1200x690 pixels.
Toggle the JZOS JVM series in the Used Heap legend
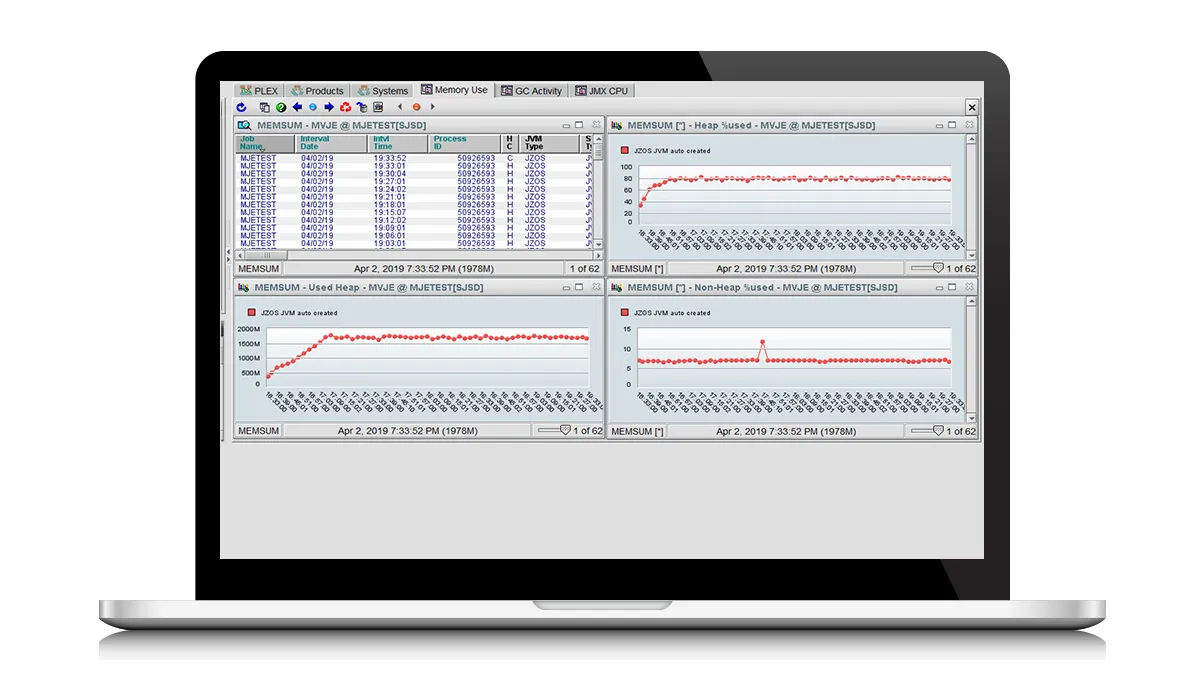[x=253, y=311]
